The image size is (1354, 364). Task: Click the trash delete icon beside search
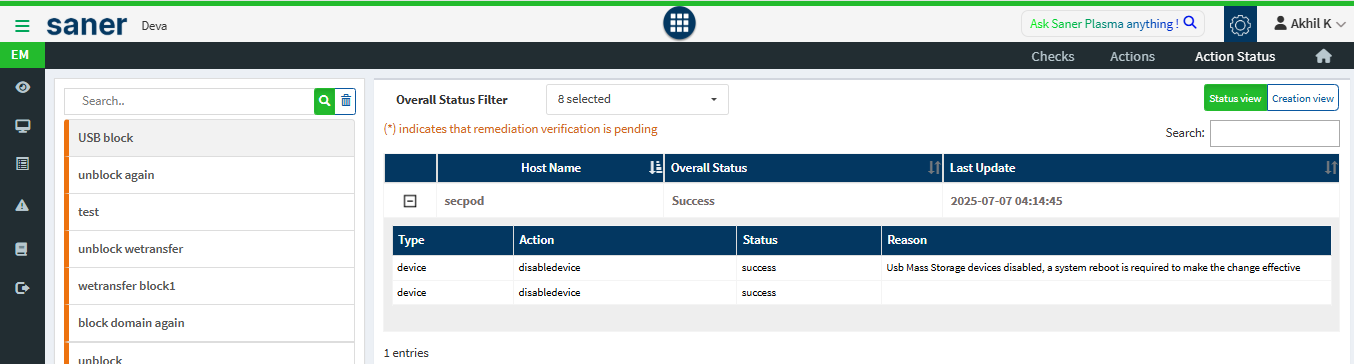pyautogui.click(x=345, y=100)
